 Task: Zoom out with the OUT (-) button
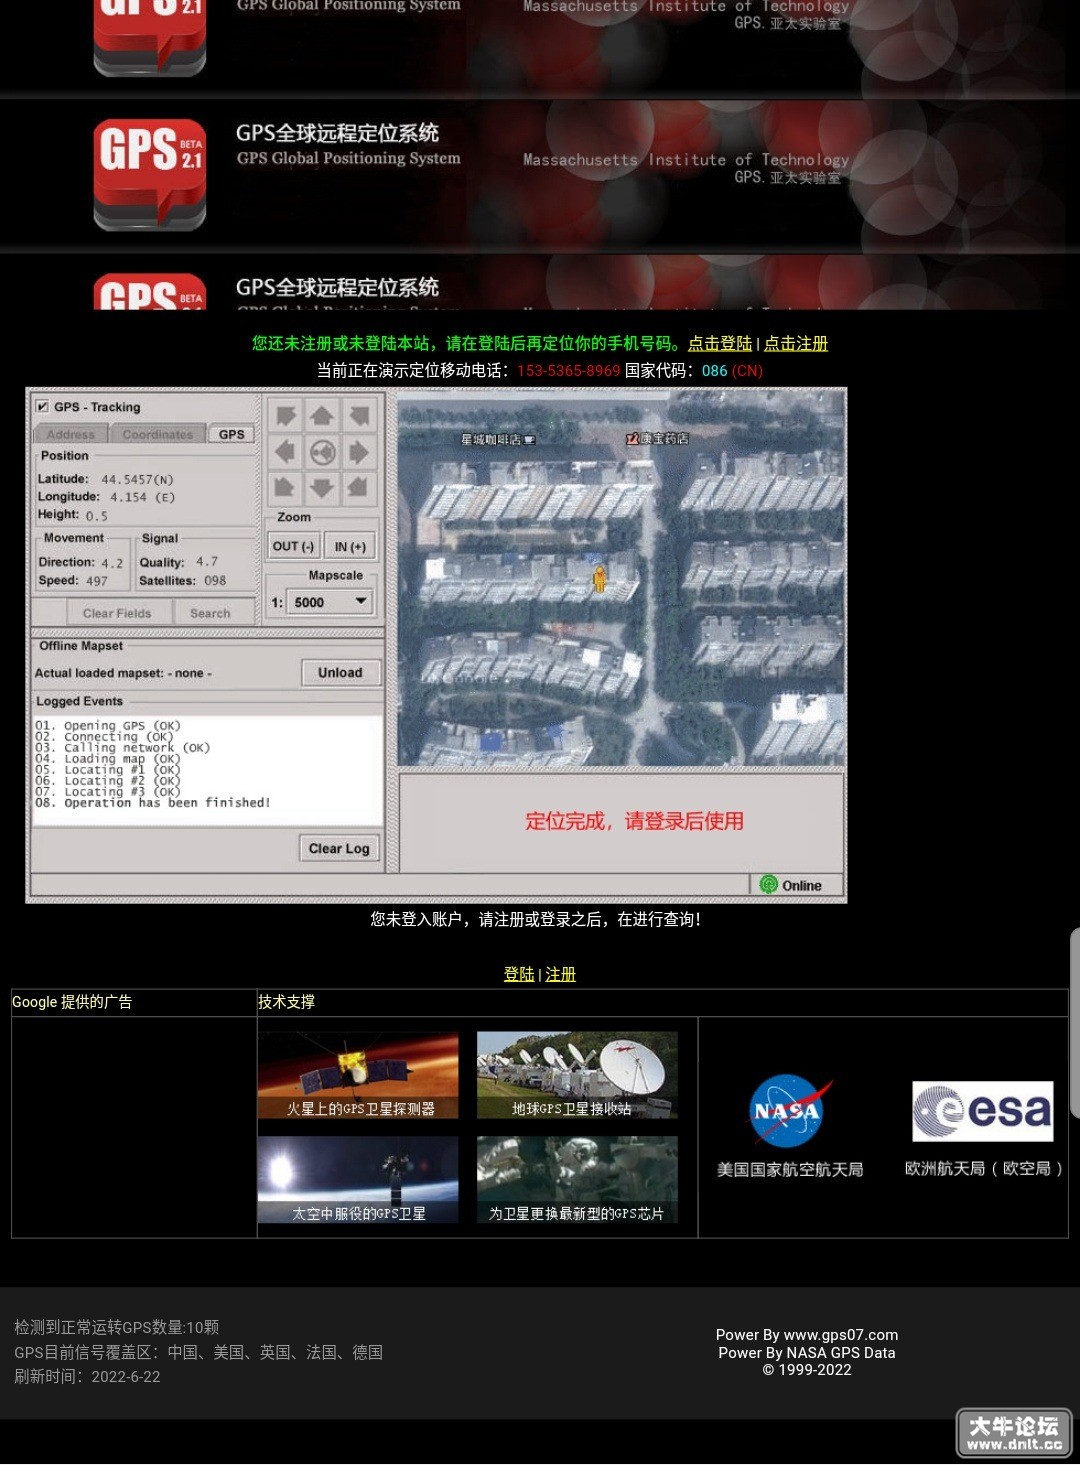click(293, 546)
